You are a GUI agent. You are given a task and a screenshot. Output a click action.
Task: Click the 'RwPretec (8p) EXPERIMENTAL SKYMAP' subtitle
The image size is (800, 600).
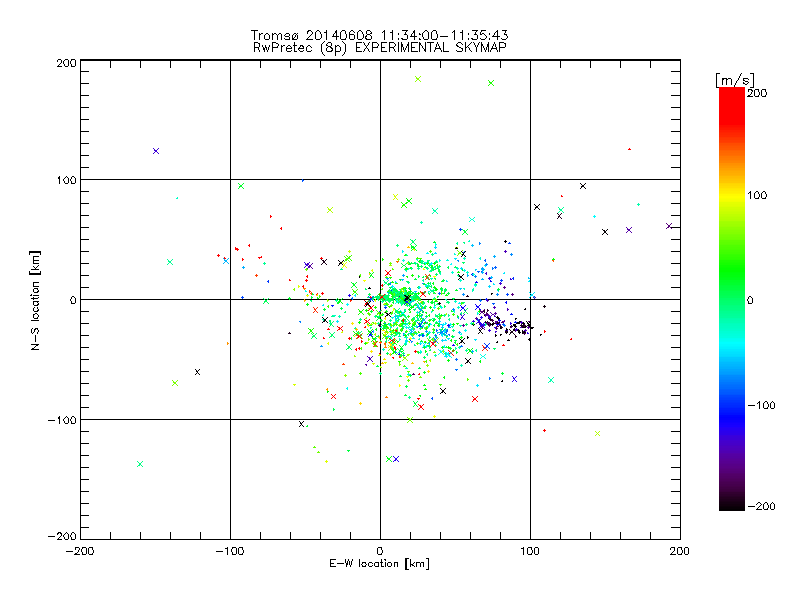point(379,47)
